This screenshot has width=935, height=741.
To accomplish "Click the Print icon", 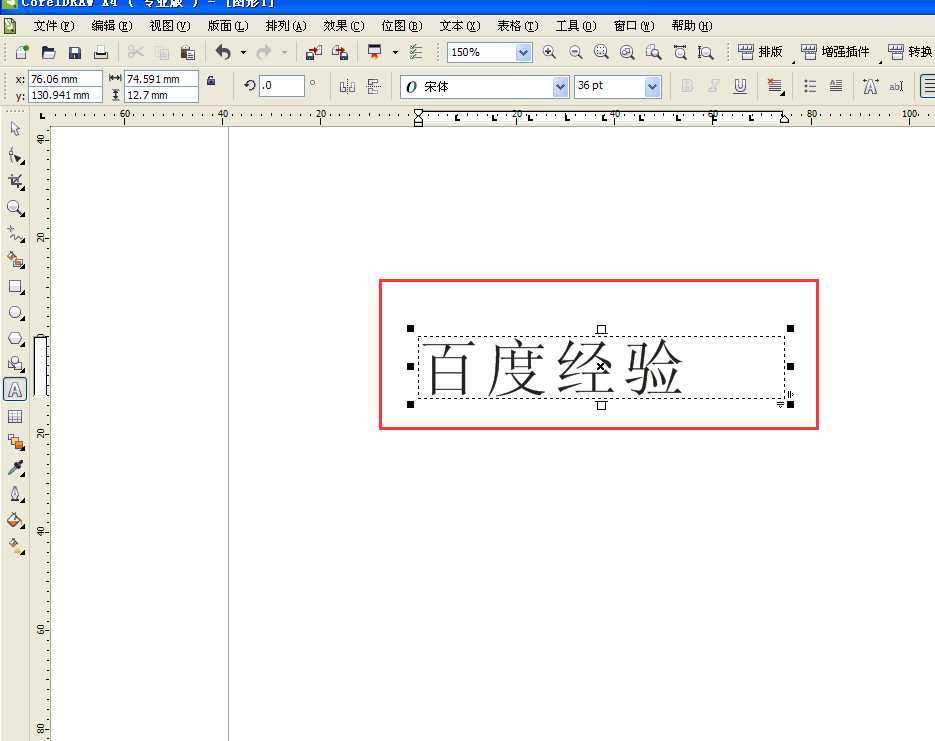I will point(100,51).
